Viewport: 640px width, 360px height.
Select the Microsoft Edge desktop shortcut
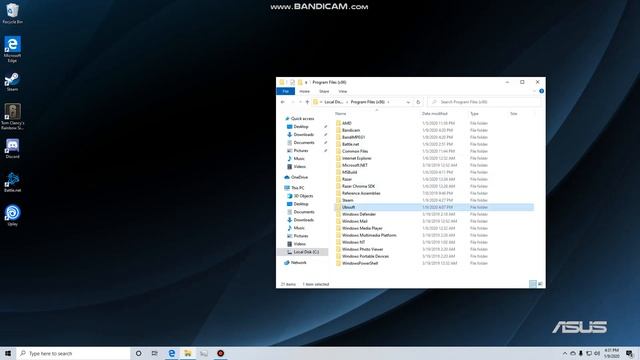tap(12, 49)
